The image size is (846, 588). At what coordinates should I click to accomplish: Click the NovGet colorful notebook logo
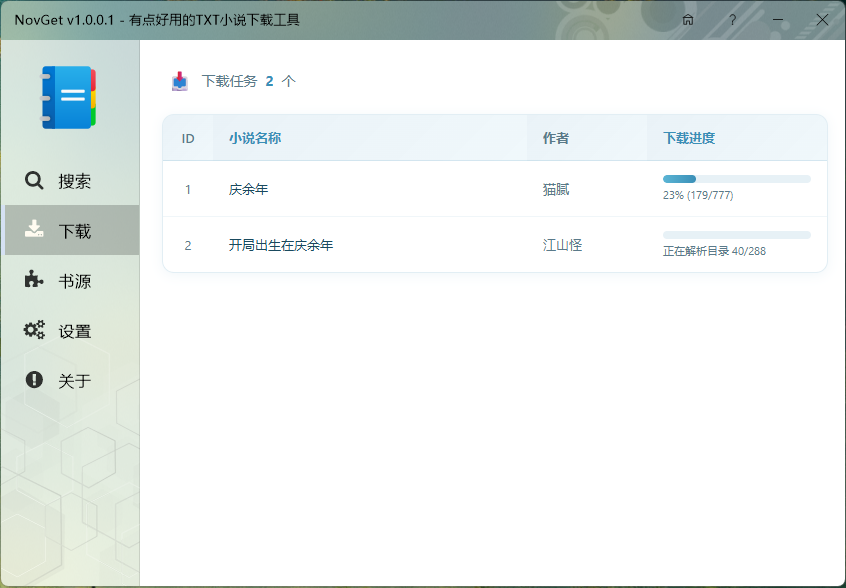point(68,96)
